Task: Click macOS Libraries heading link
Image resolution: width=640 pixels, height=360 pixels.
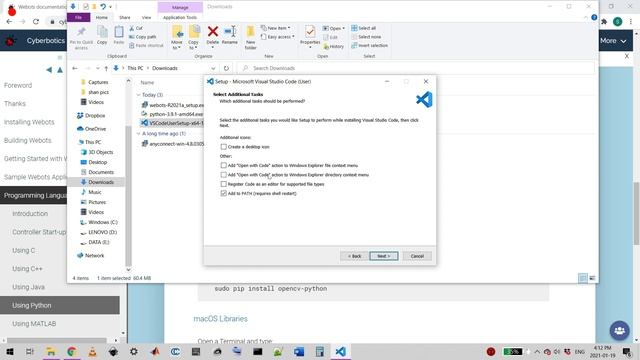Action: [x=220, y=319]
